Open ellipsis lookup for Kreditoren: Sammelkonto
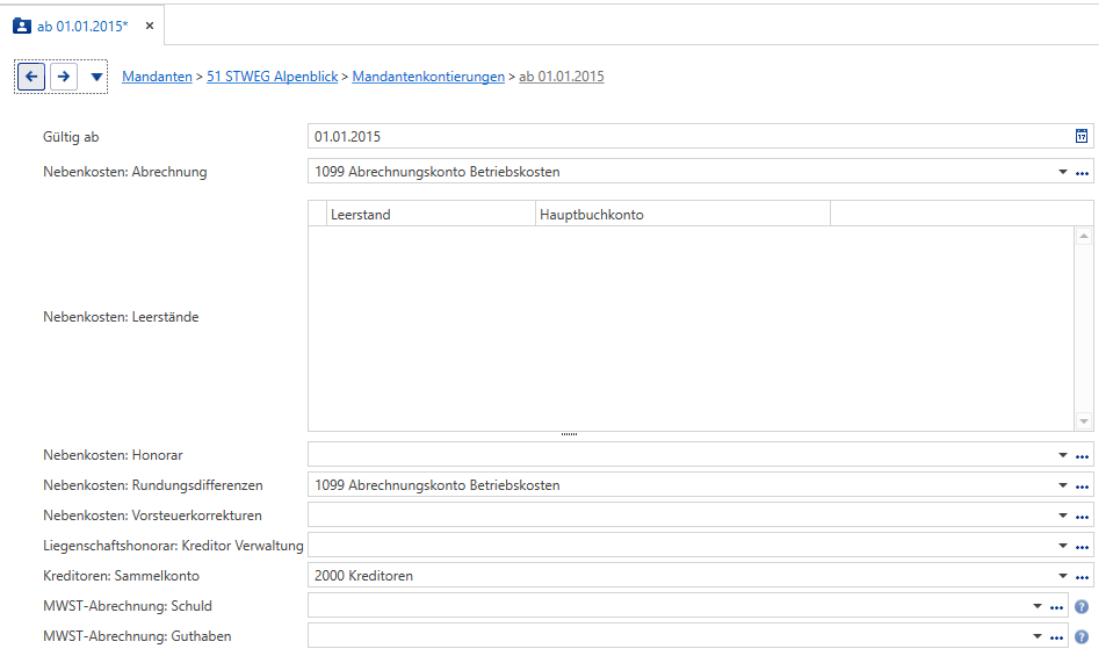The width and height of the screenshot is (1099, 649). coord(1082,577)
